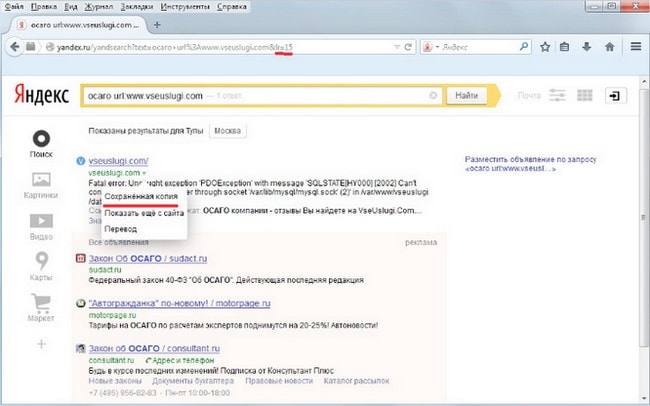Change region with the Москва button
This screenshot has width=650, height=406.
click(227, 131)
